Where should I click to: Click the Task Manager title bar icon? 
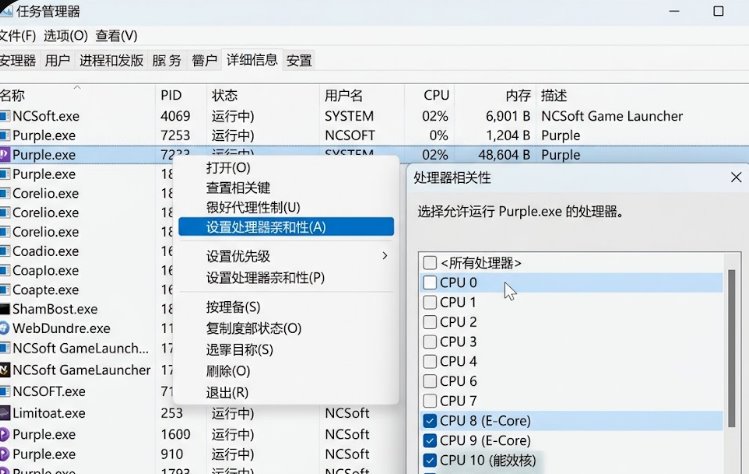tap(6, 11)
